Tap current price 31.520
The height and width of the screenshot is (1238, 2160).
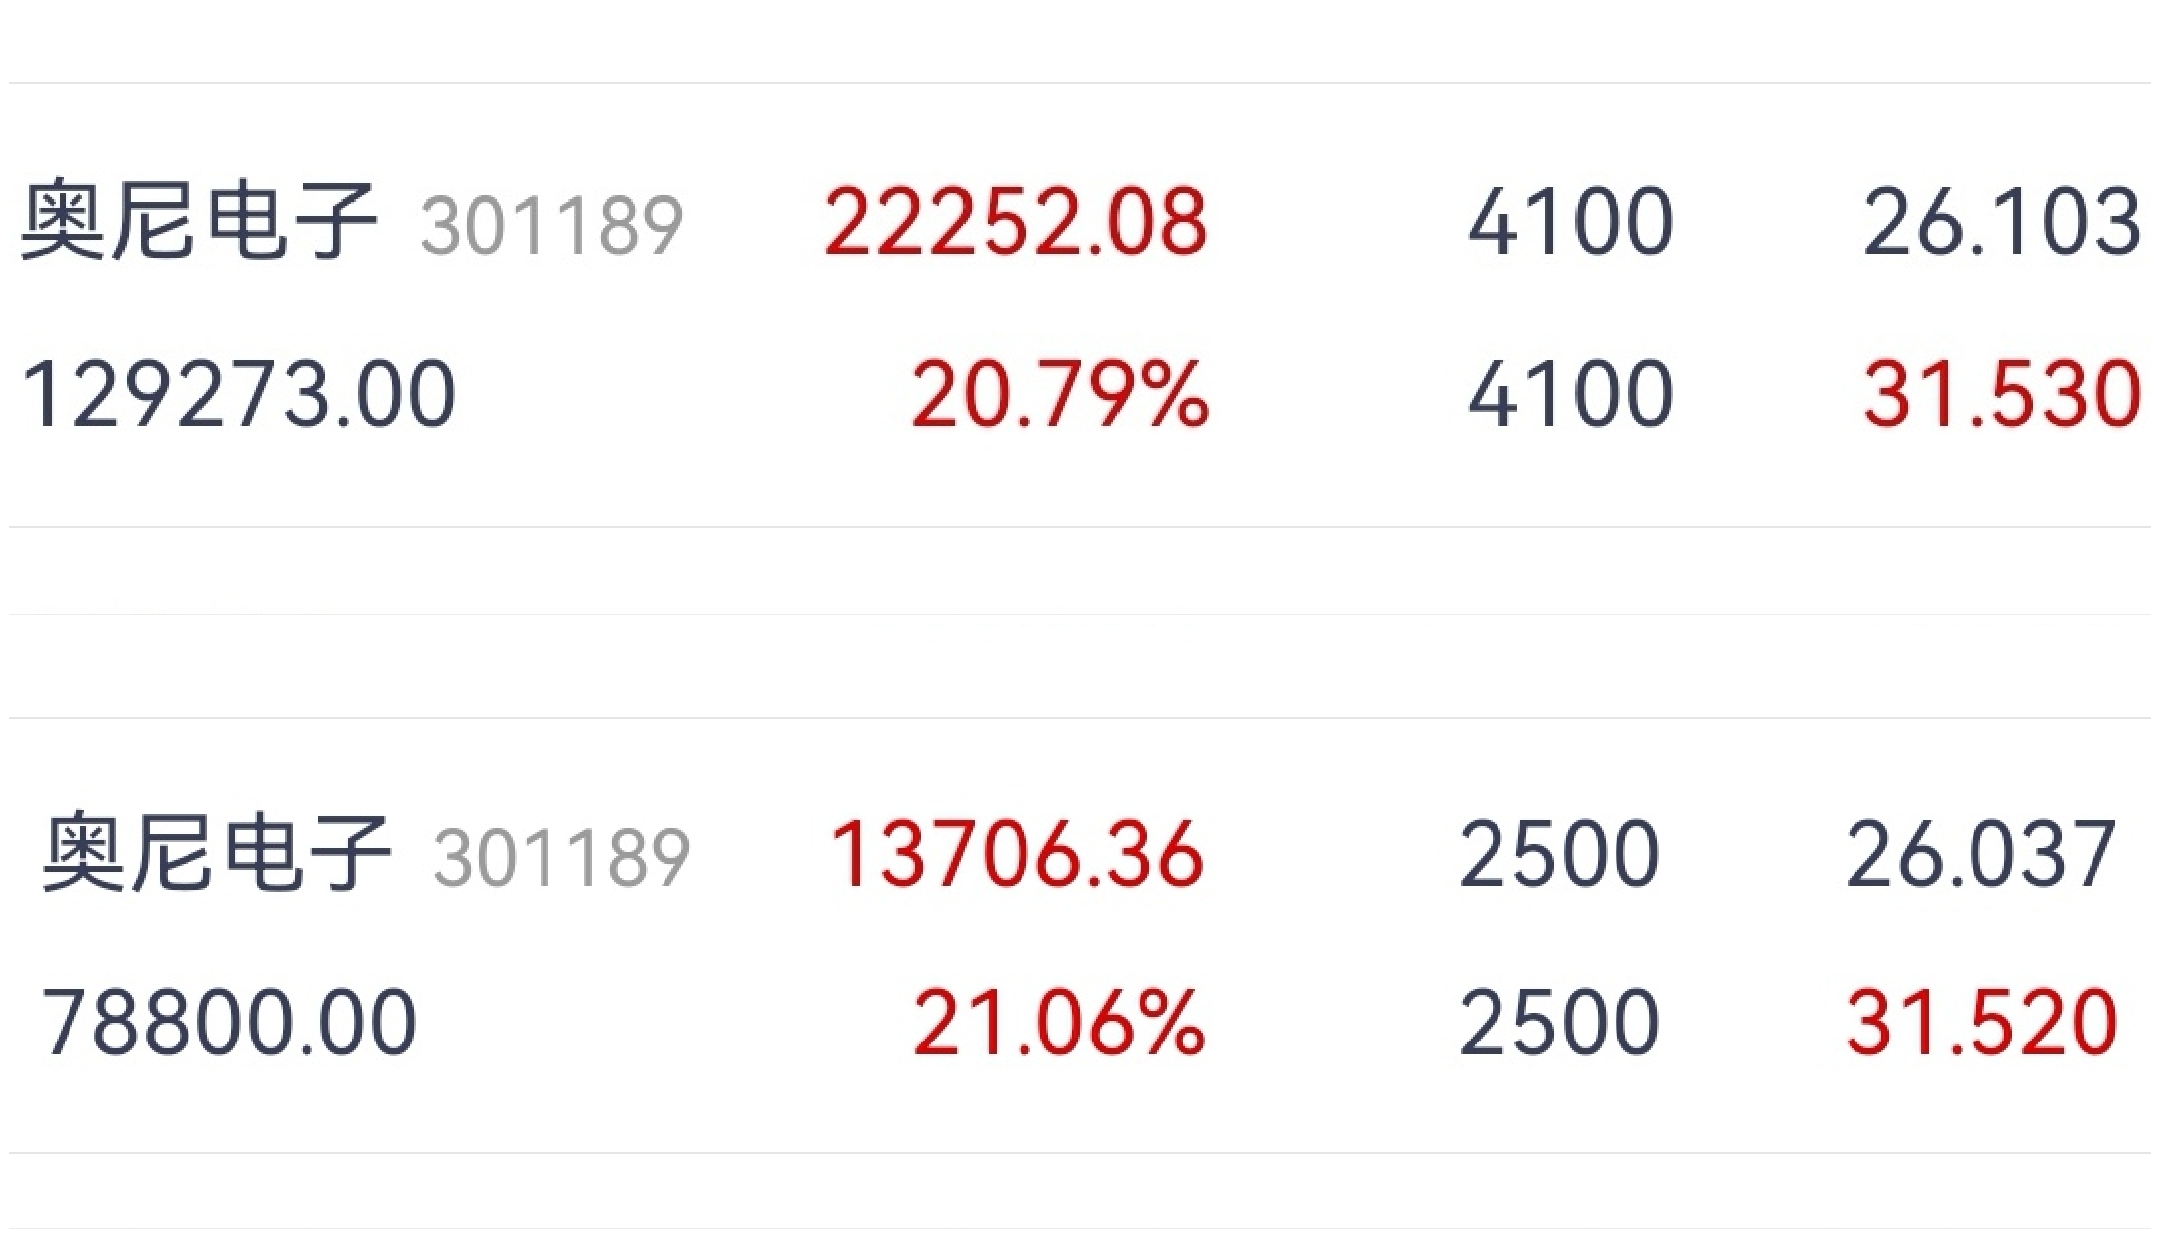point(1981,1022)
